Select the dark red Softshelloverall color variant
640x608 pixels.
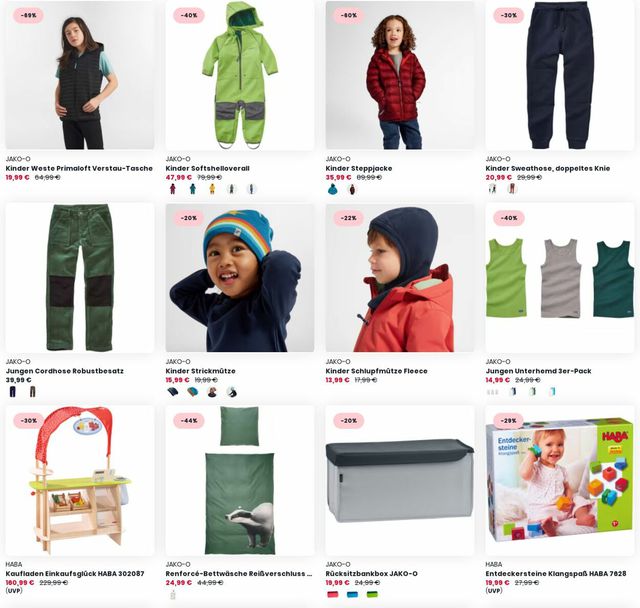(x=172, y=189)
